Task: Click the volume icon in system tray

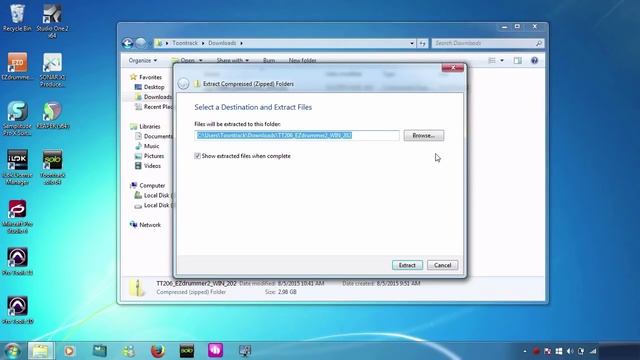Action: pos(570,351)
